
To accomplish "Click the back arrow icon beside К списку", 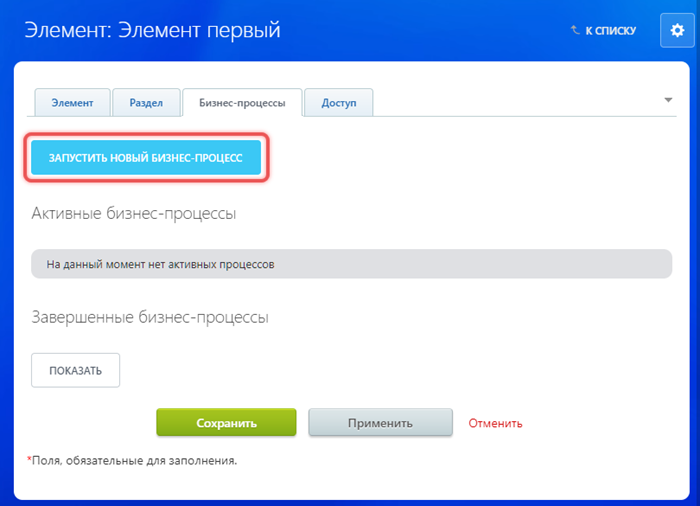I will pos(575,31).
